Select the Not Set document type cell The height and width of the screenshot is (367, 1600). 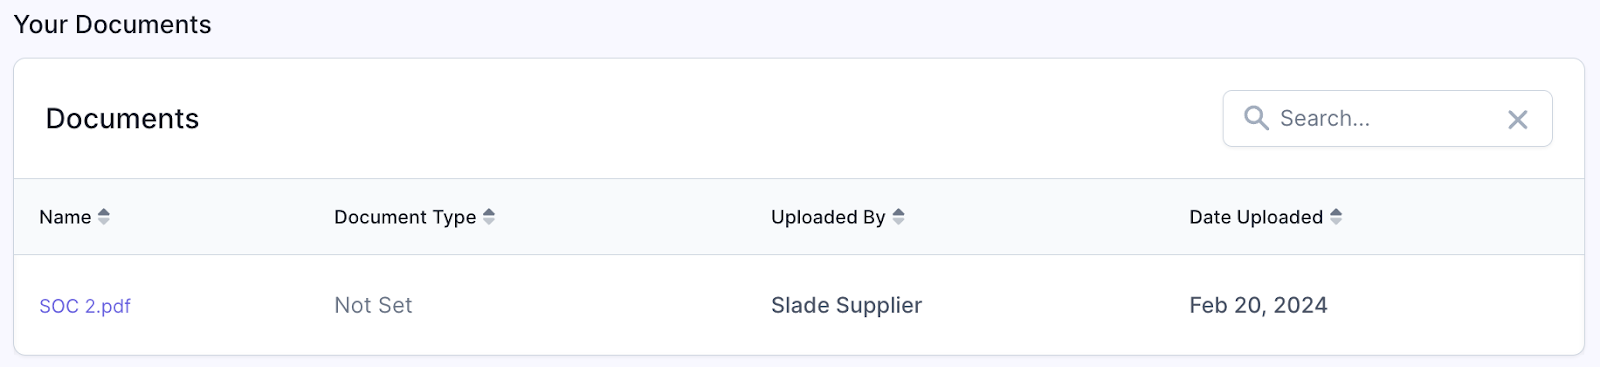click(x=373, y=305)
